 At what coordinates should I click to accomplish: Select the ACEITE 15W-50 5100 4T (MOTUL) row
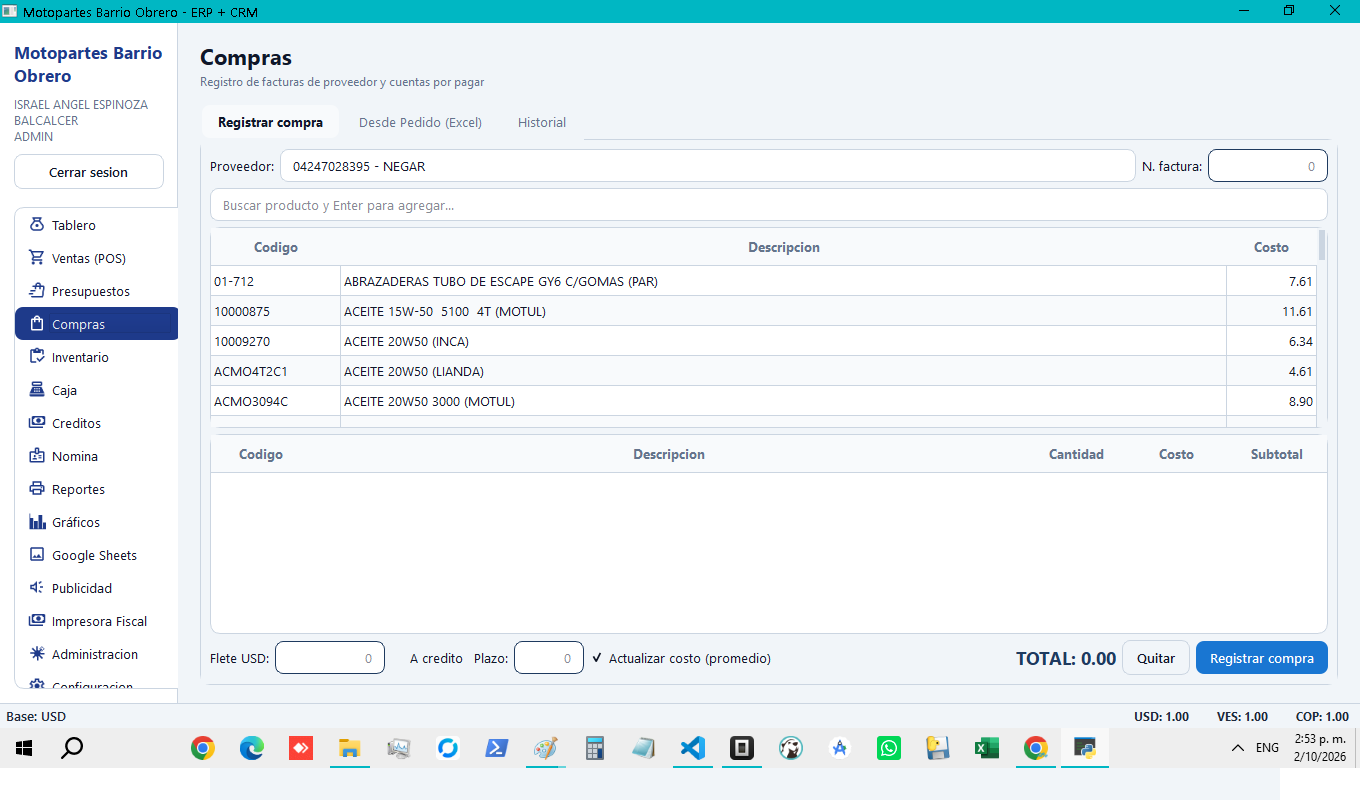tap(764, 311)
